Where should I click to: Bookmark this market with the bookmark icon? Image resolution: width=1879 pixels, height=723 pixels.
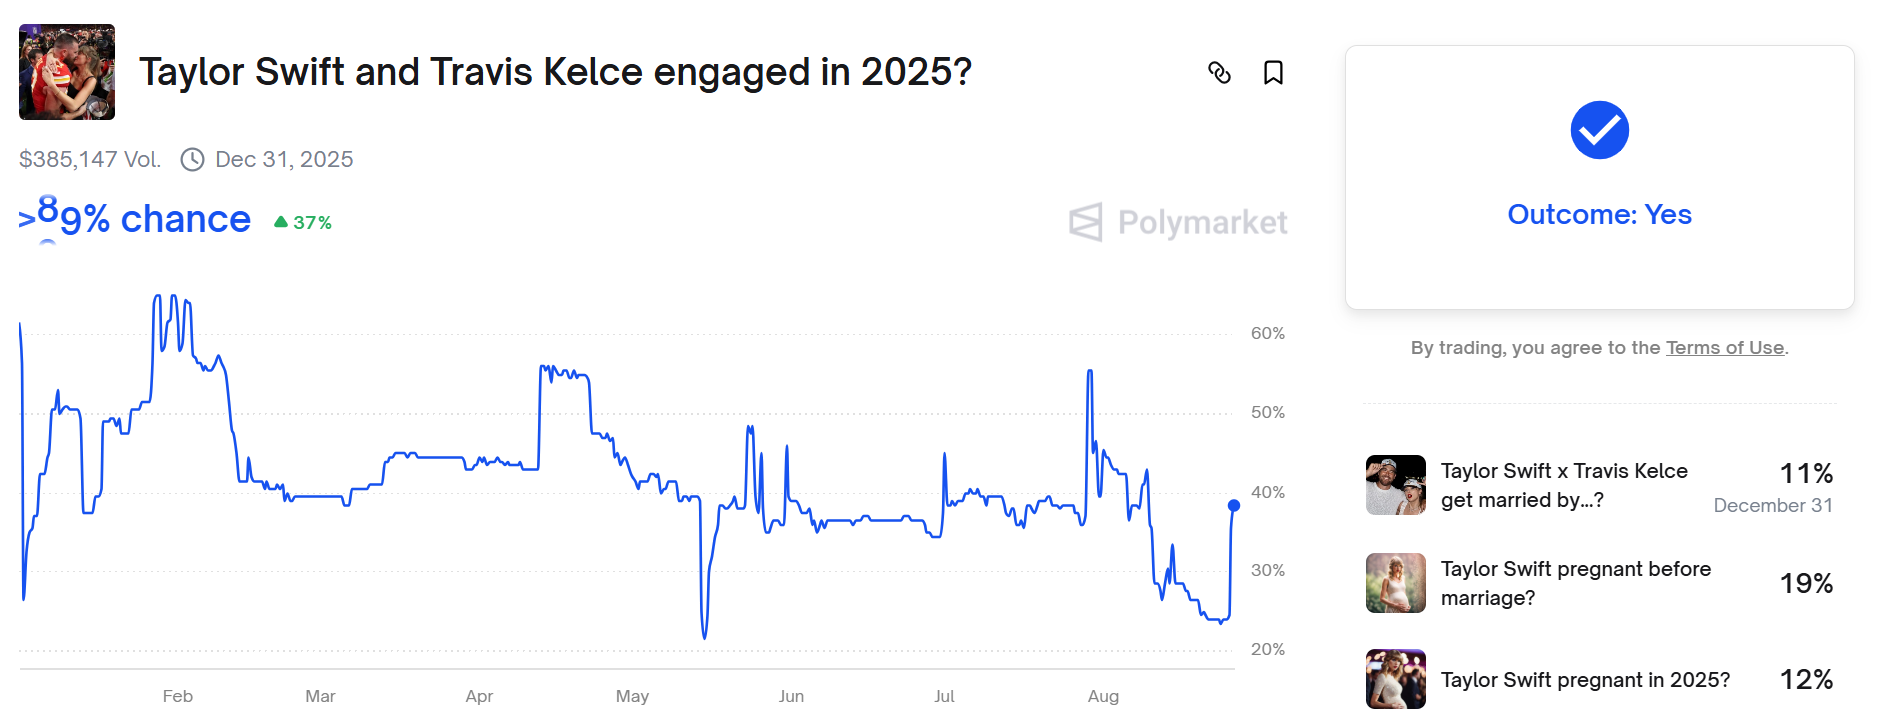1273,72
